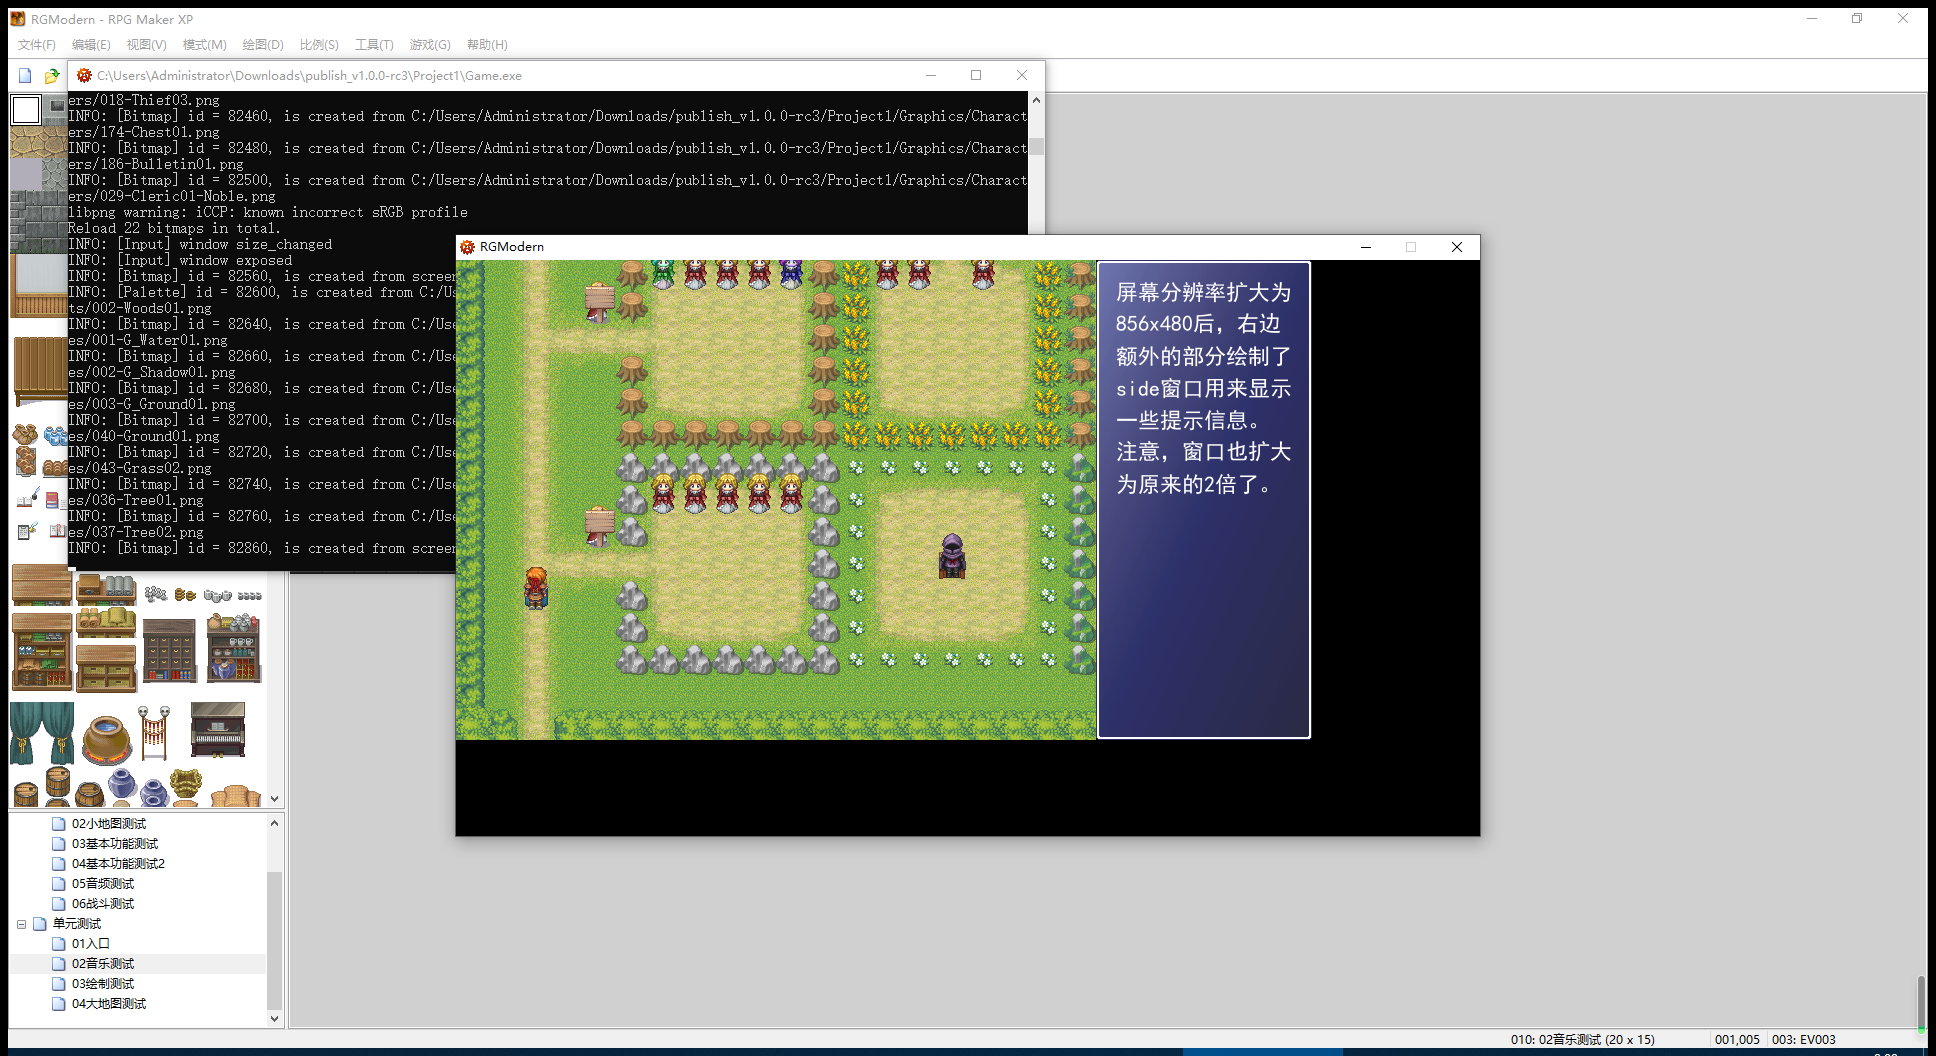Select map 04大地图测试 in tree

pyautogui.click(x=109, y=1004)
